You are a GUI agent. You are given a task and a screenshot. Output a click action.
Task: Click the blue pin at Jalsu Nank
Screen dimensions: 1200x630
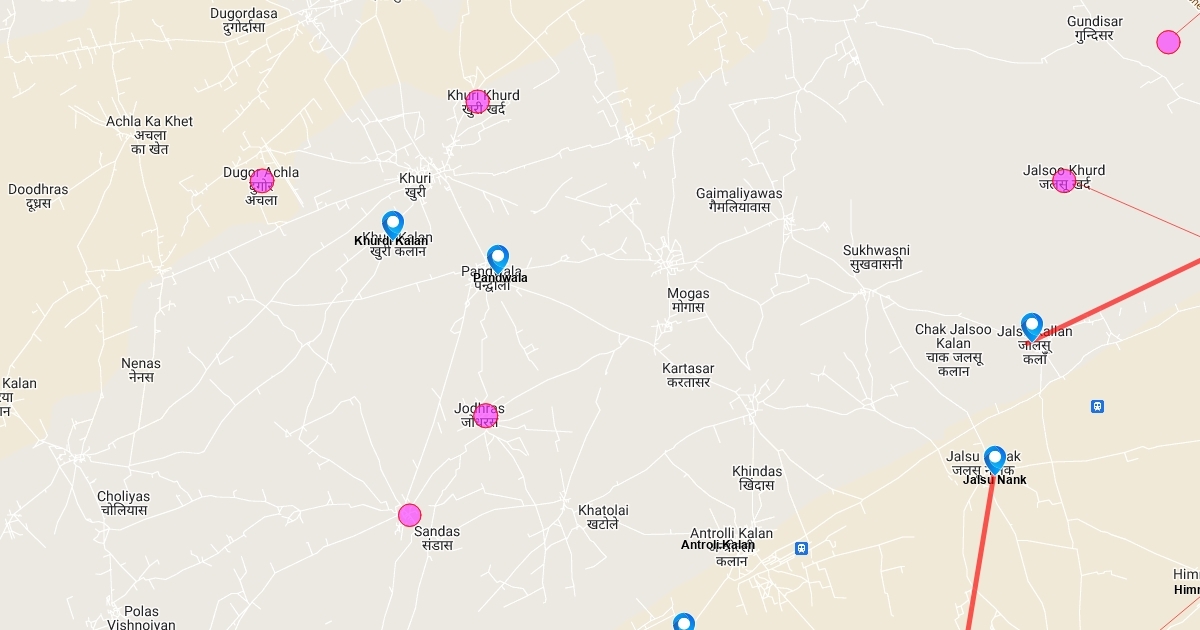[994, 460]
